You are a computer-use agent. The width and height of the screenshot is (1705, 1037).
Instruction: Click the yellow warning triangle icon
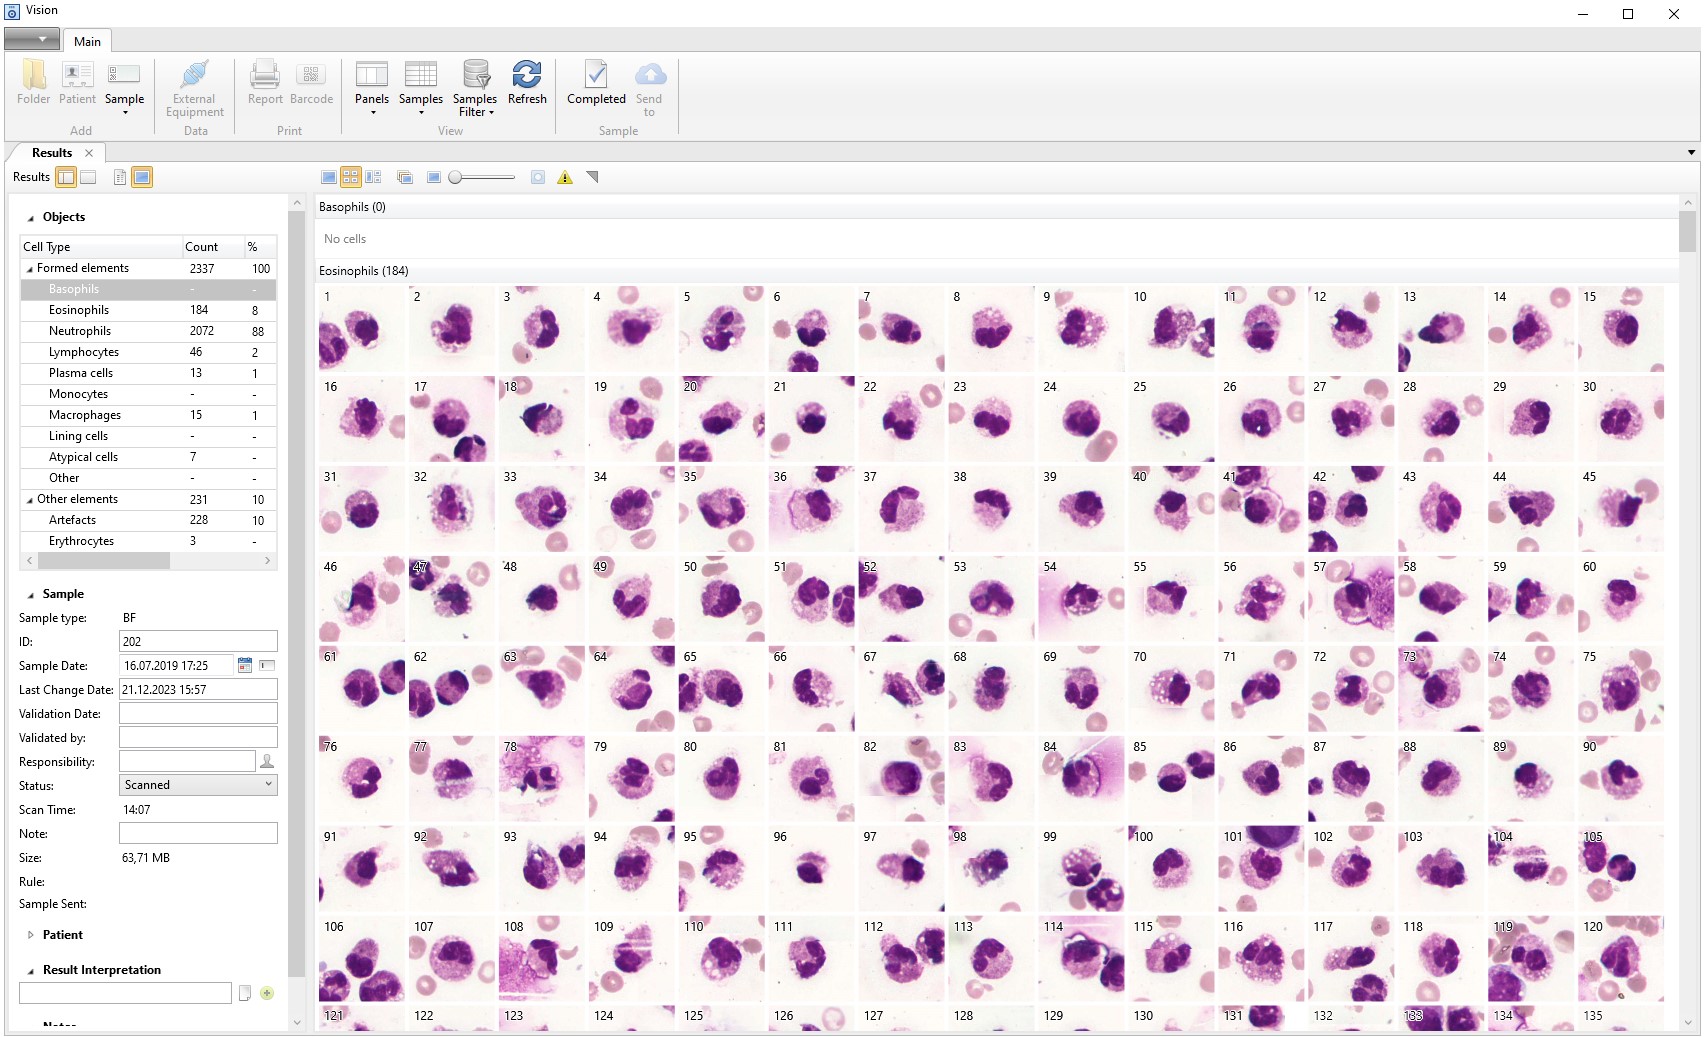565,178
